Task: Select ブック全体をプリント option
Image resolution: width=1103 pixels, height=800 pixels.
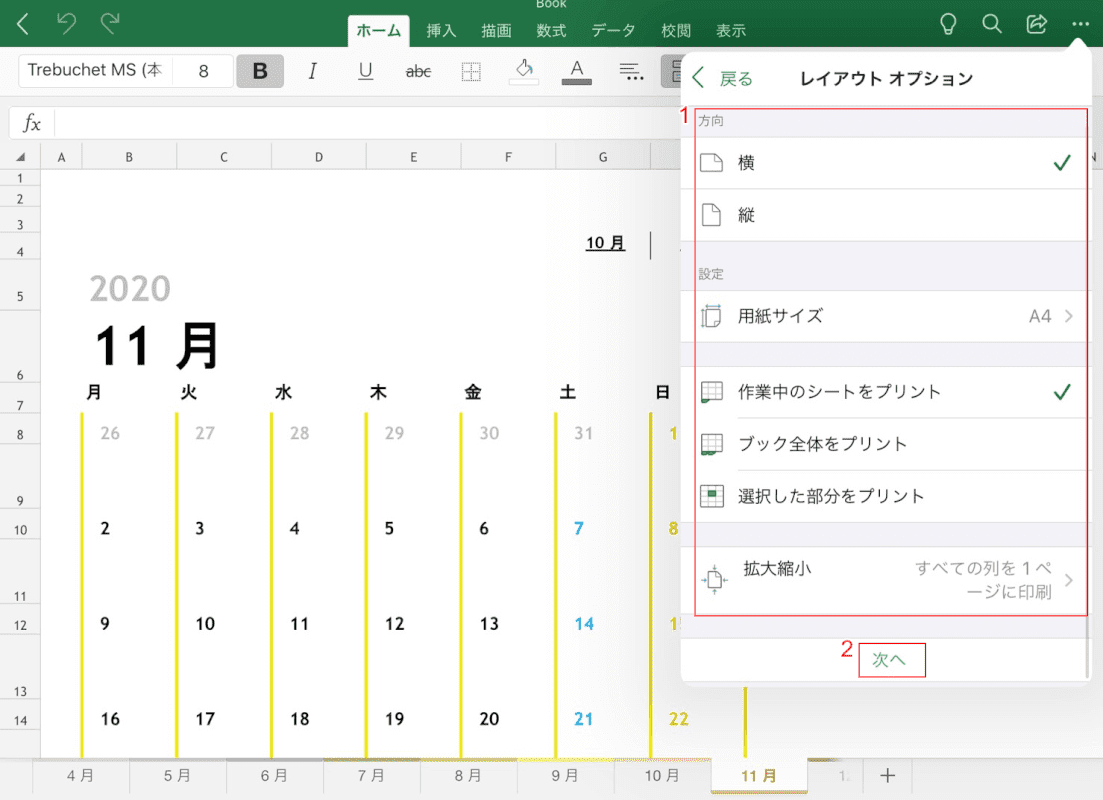Action: coord(887,444)
